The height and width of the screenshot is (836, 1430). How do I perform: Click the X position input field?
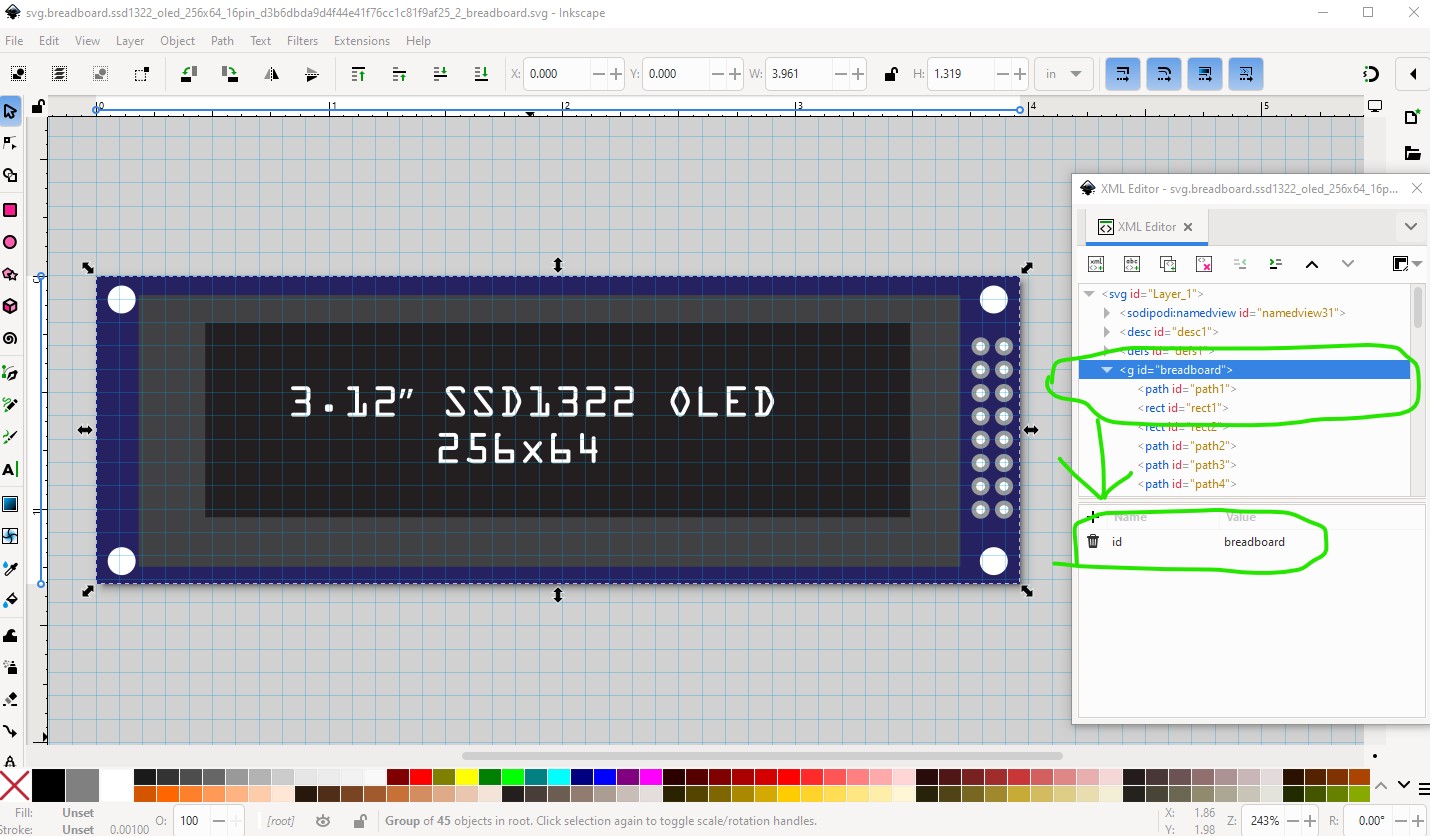pos(557,74)
